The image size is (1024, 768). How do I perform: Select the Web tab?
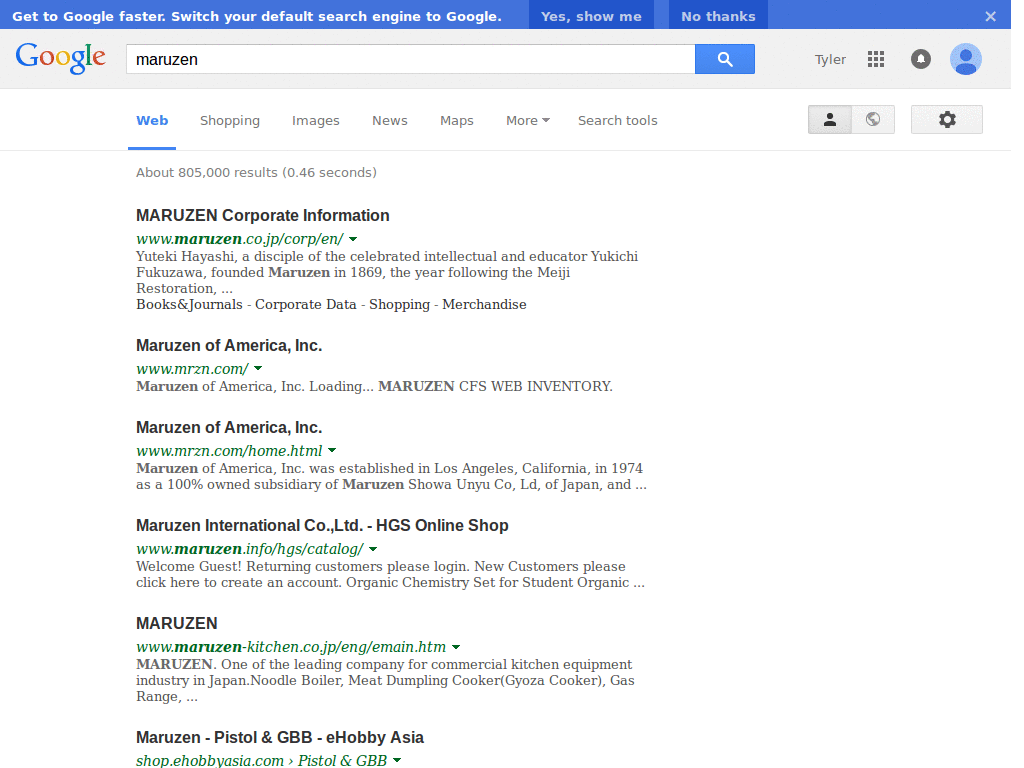(152, 121)
